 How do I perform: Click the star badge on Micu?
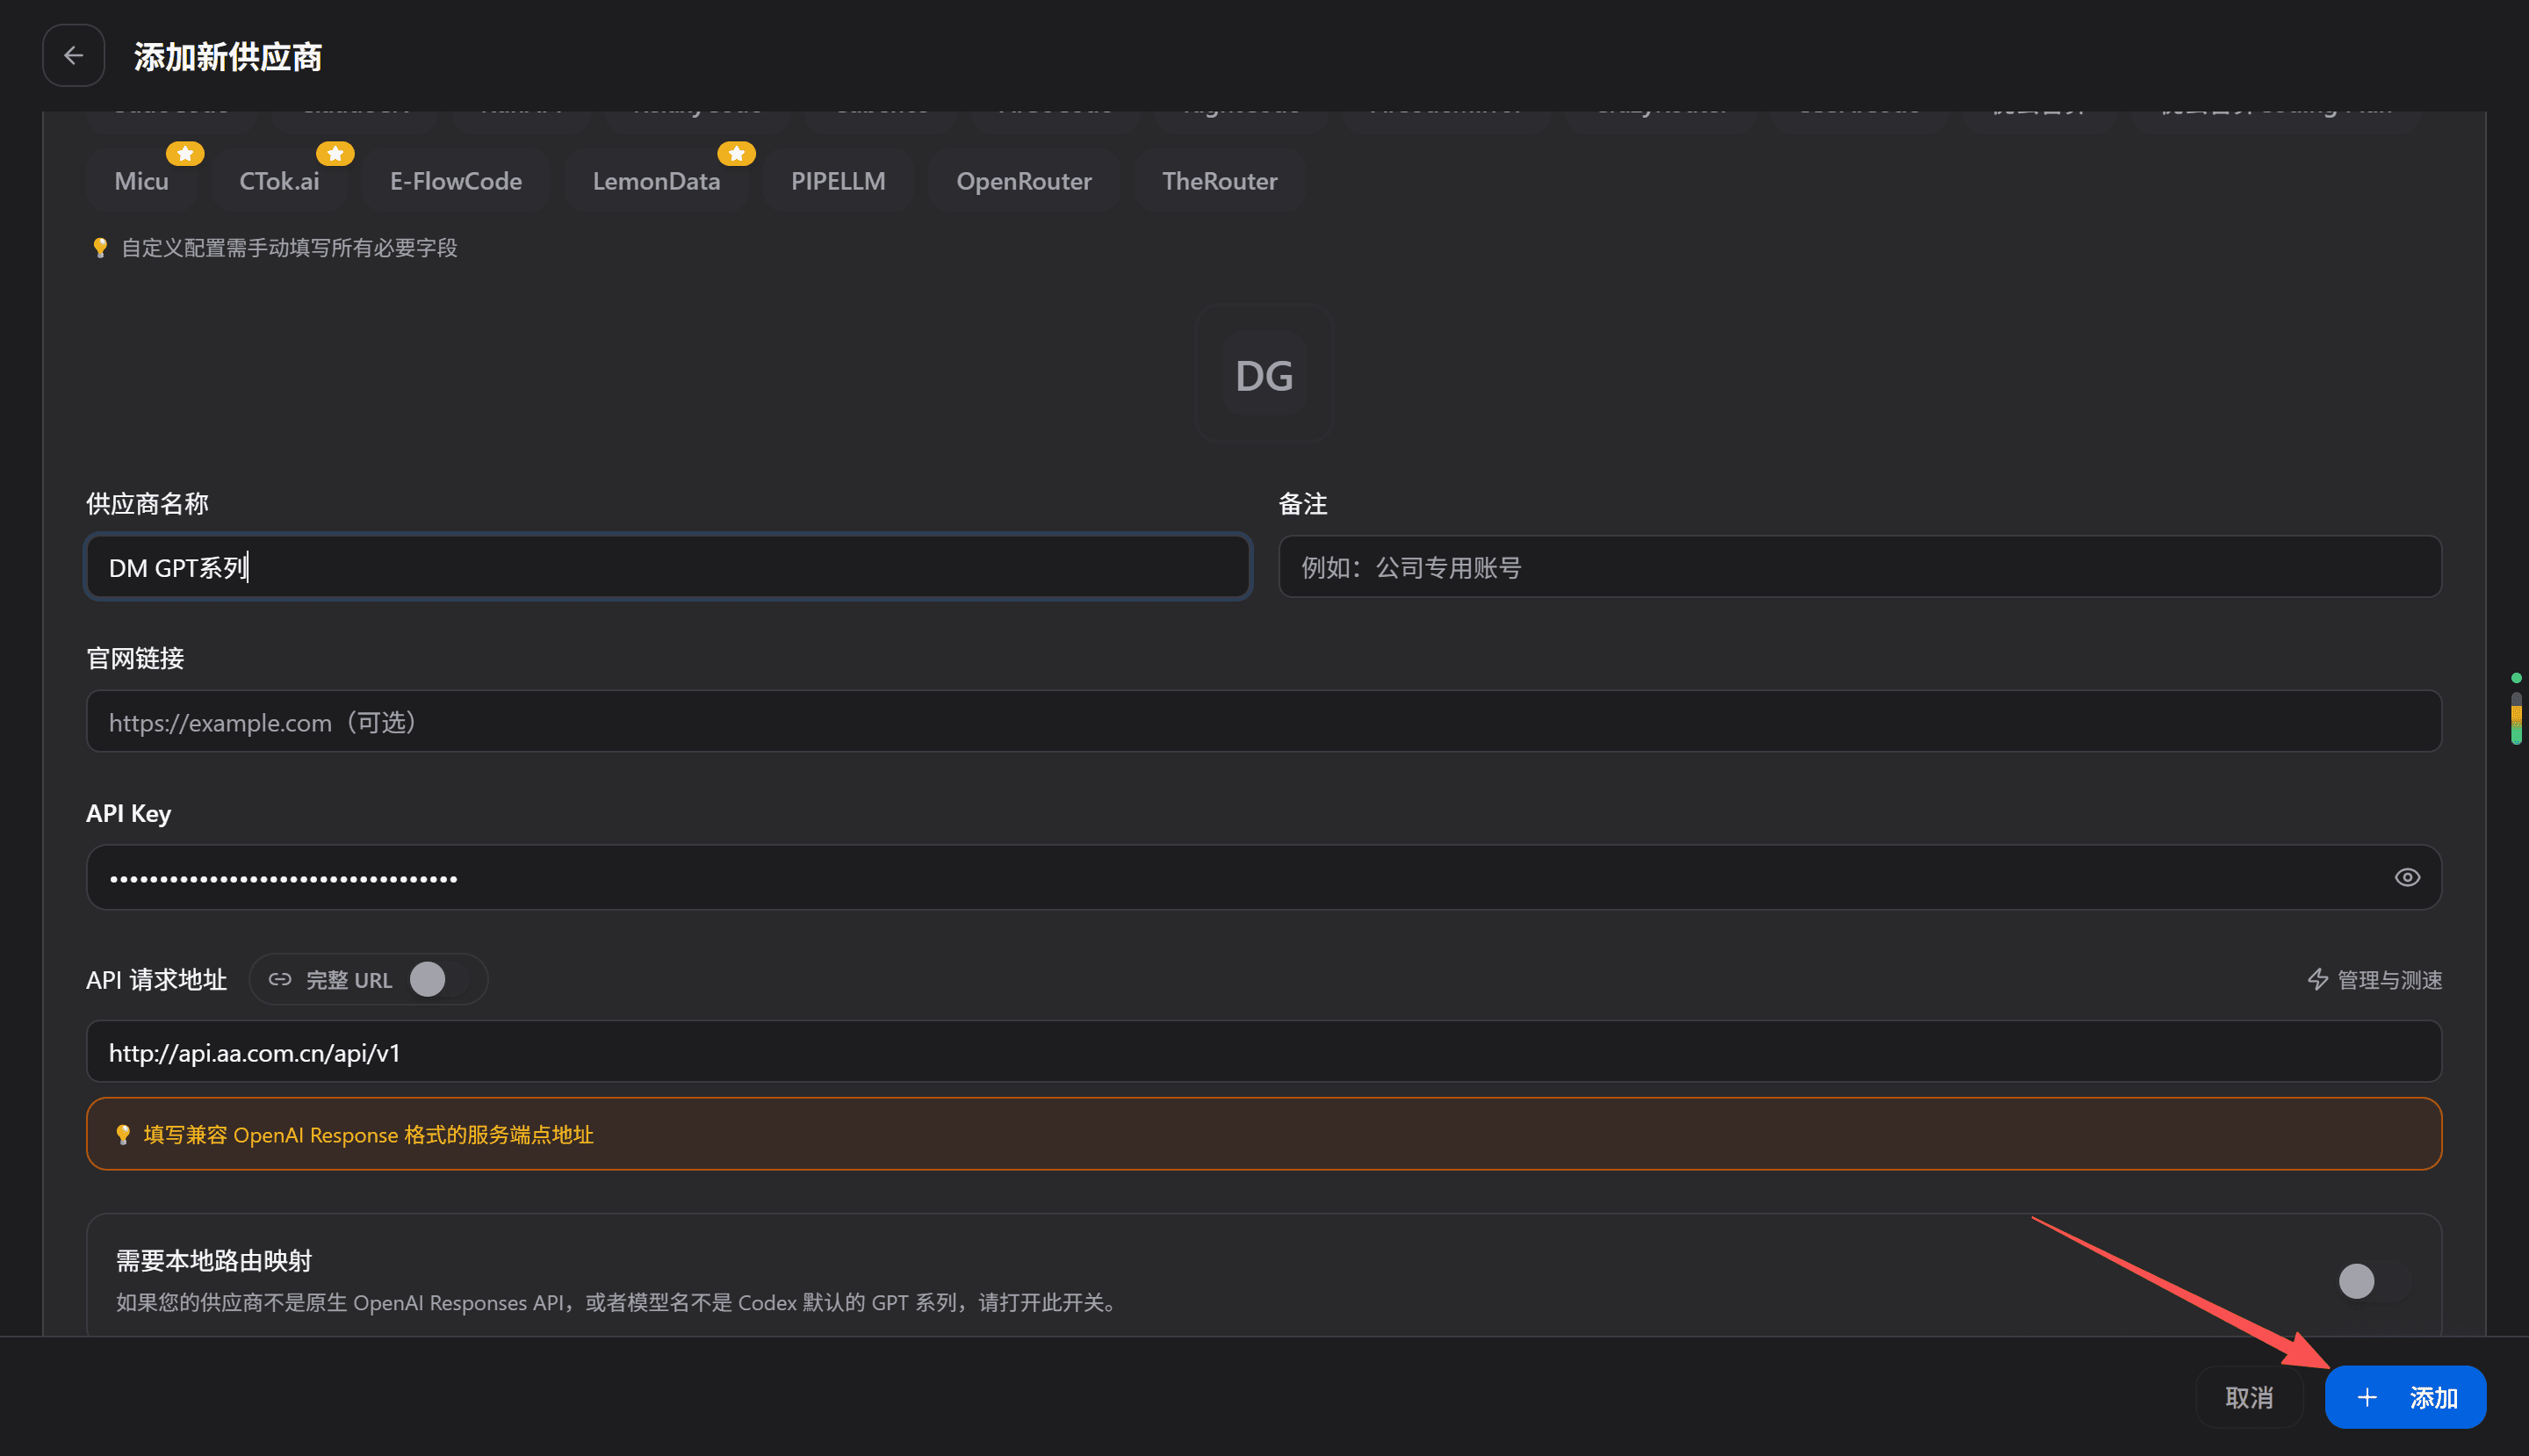(185, 154)
